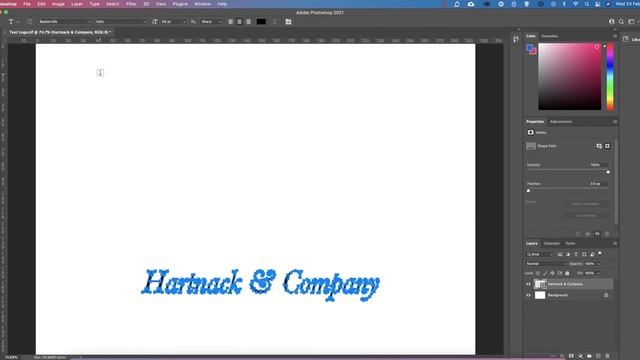This screenshot has height=360, width=640.
Task: Click the delete mask trash icon in Properties
Action: pyautogui.click(x=607, y=234)
